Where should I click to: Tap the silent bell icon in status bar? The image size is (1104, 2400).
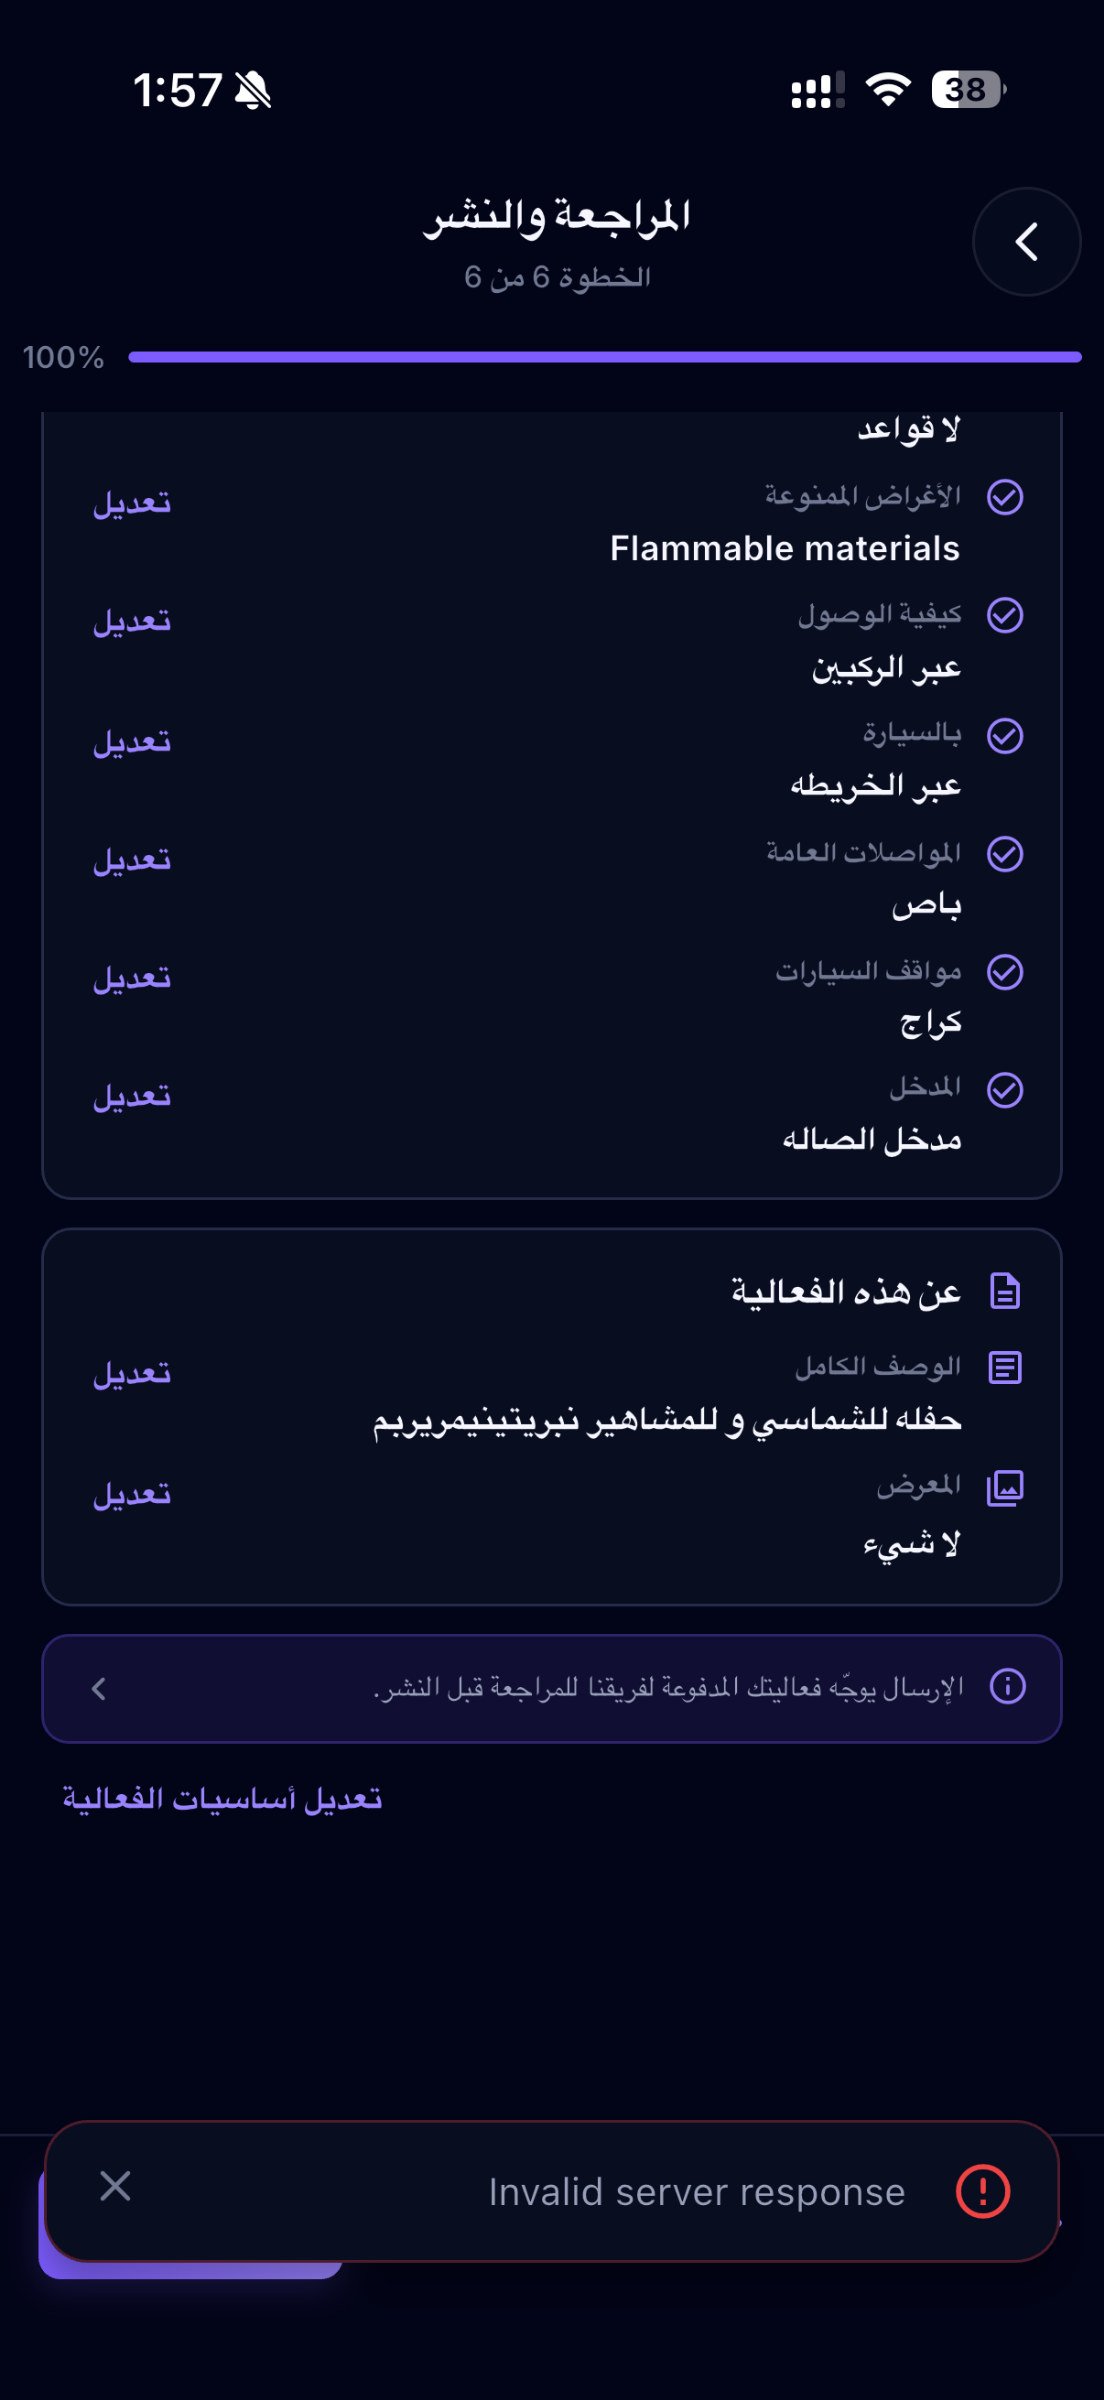(253, 90)
